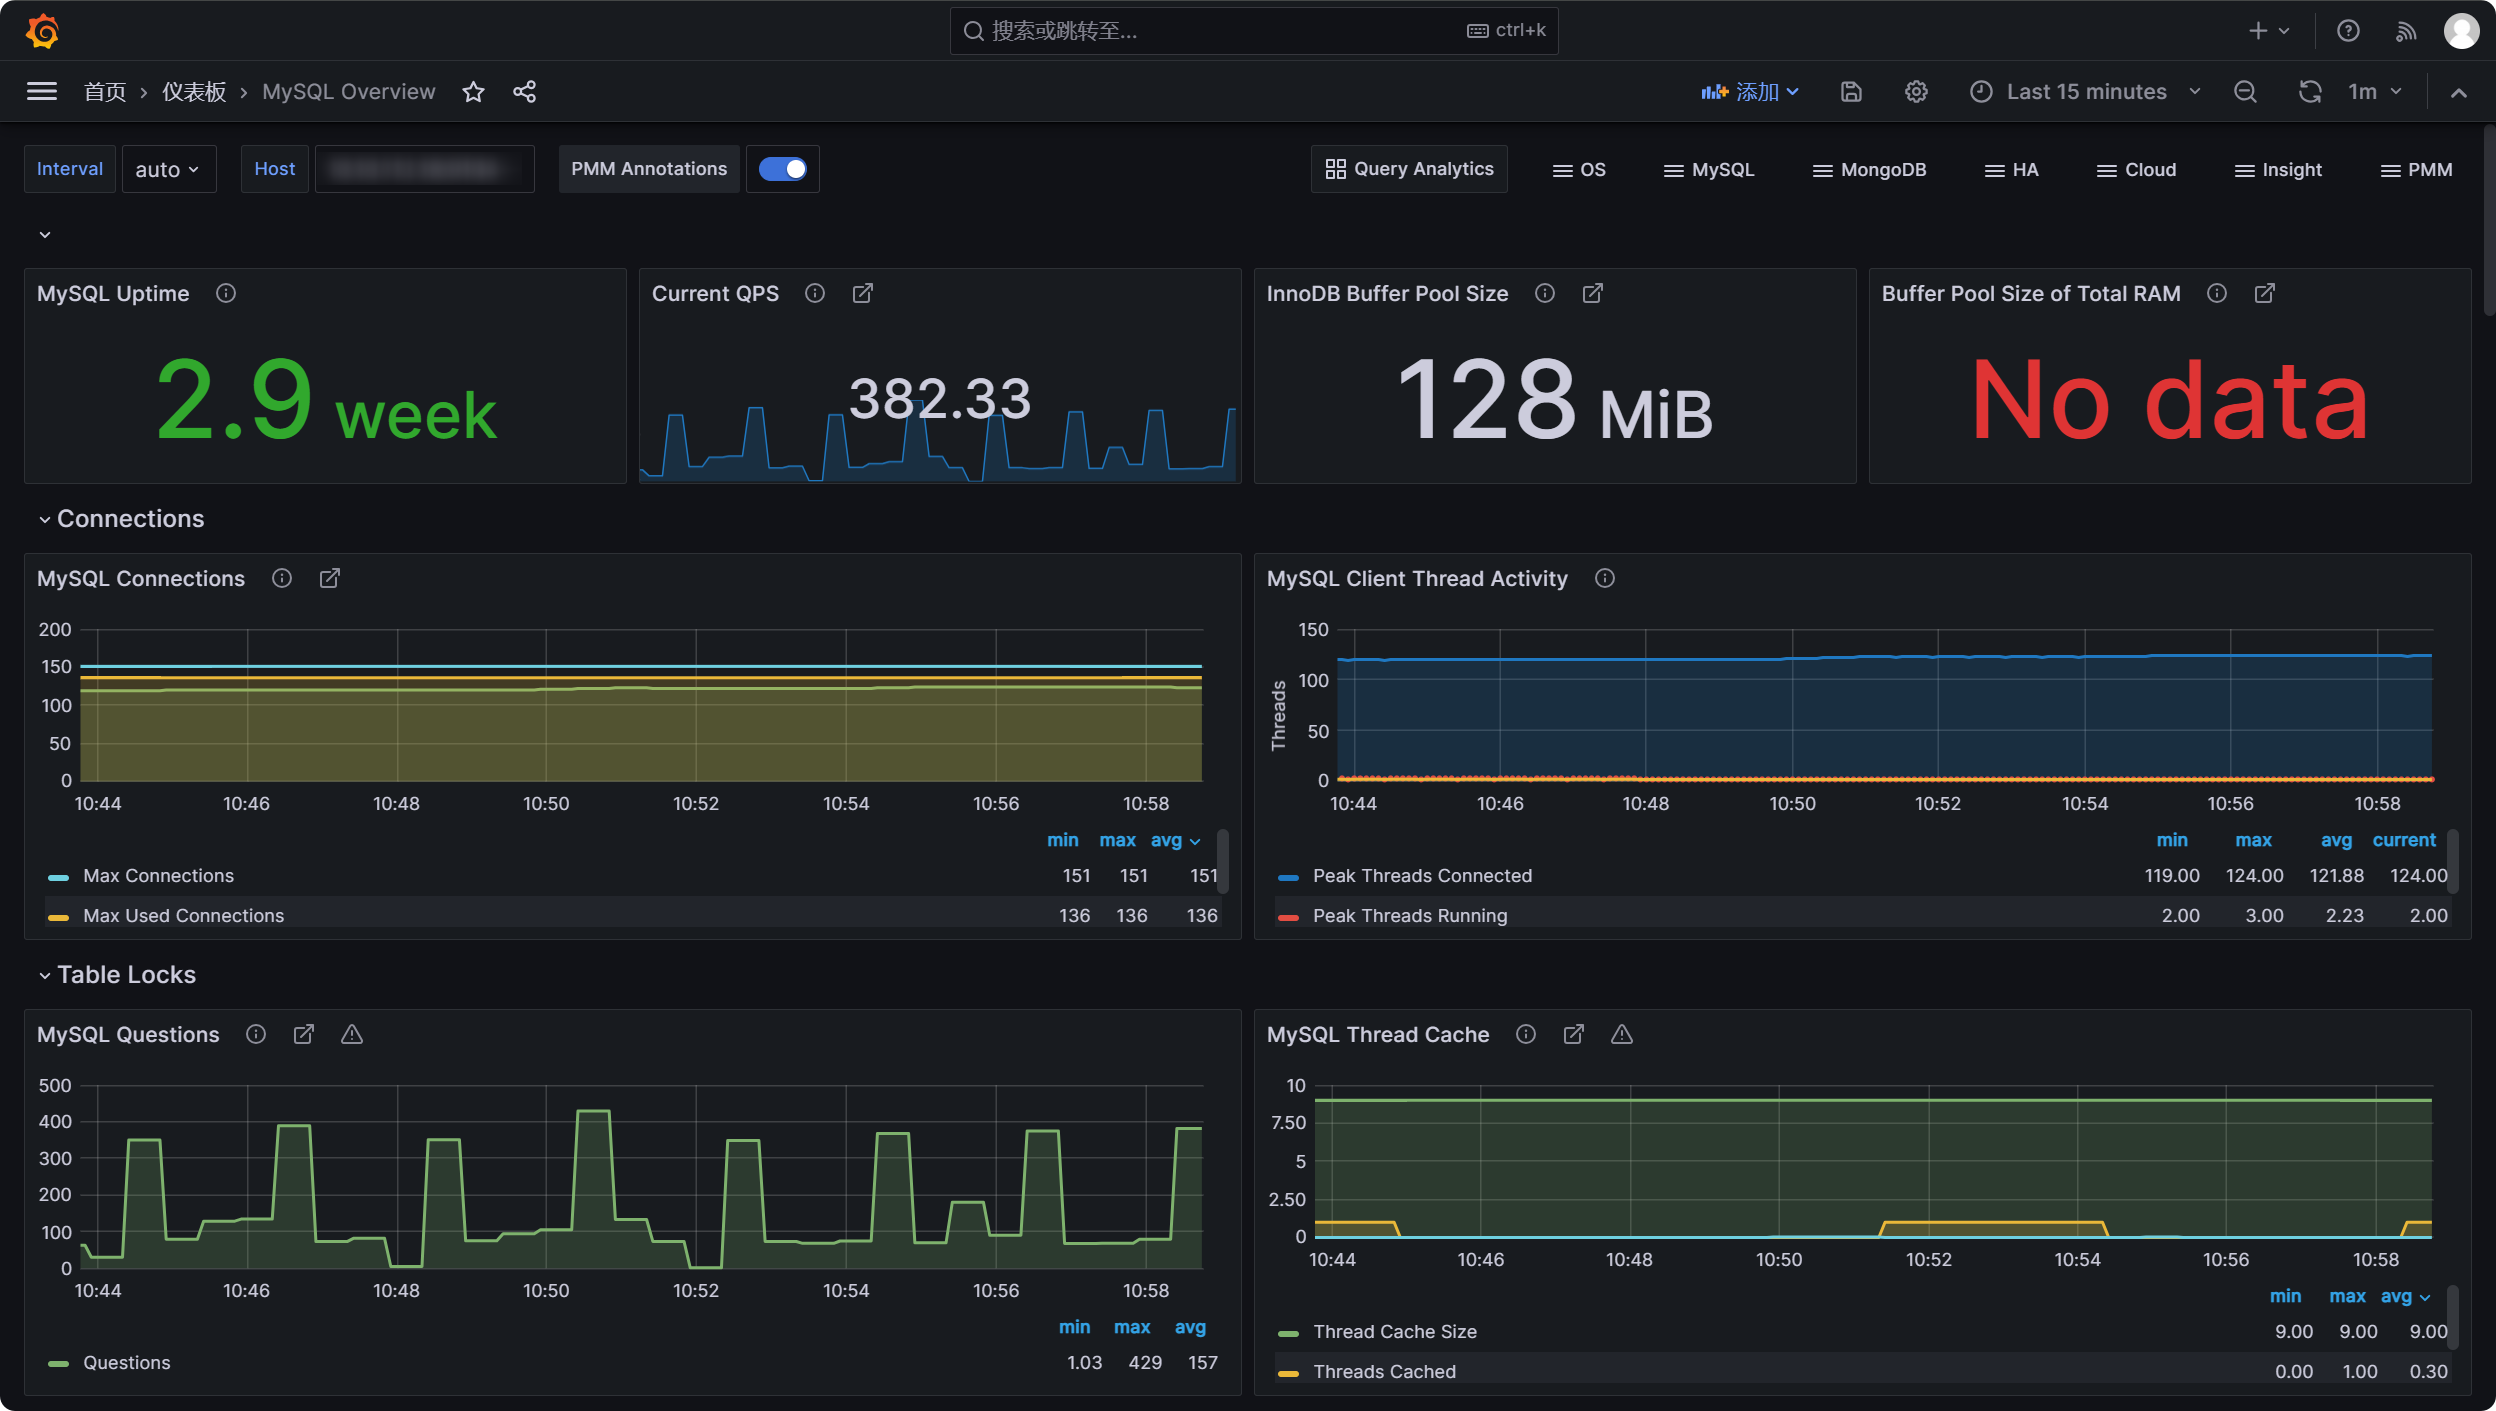Show MySQL Thread Cache warning icon

pos(1622,1034)
